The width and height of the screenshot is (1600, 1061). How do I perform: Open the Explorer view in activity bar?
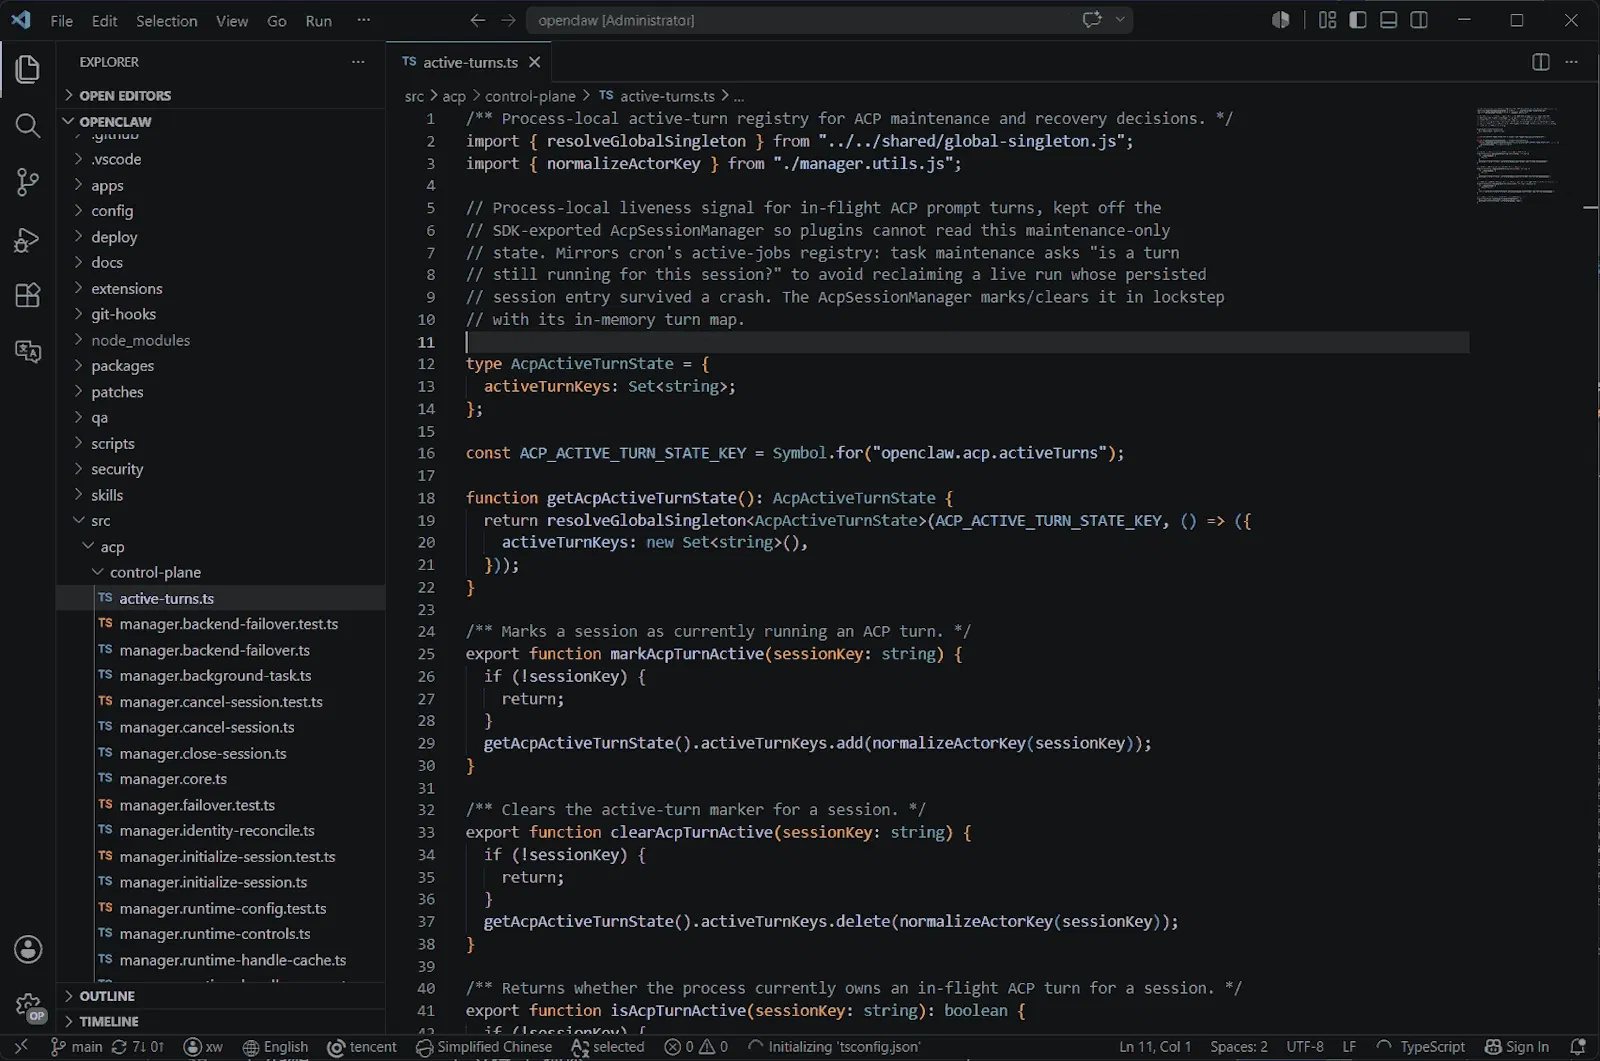click(x=28, y=69)
